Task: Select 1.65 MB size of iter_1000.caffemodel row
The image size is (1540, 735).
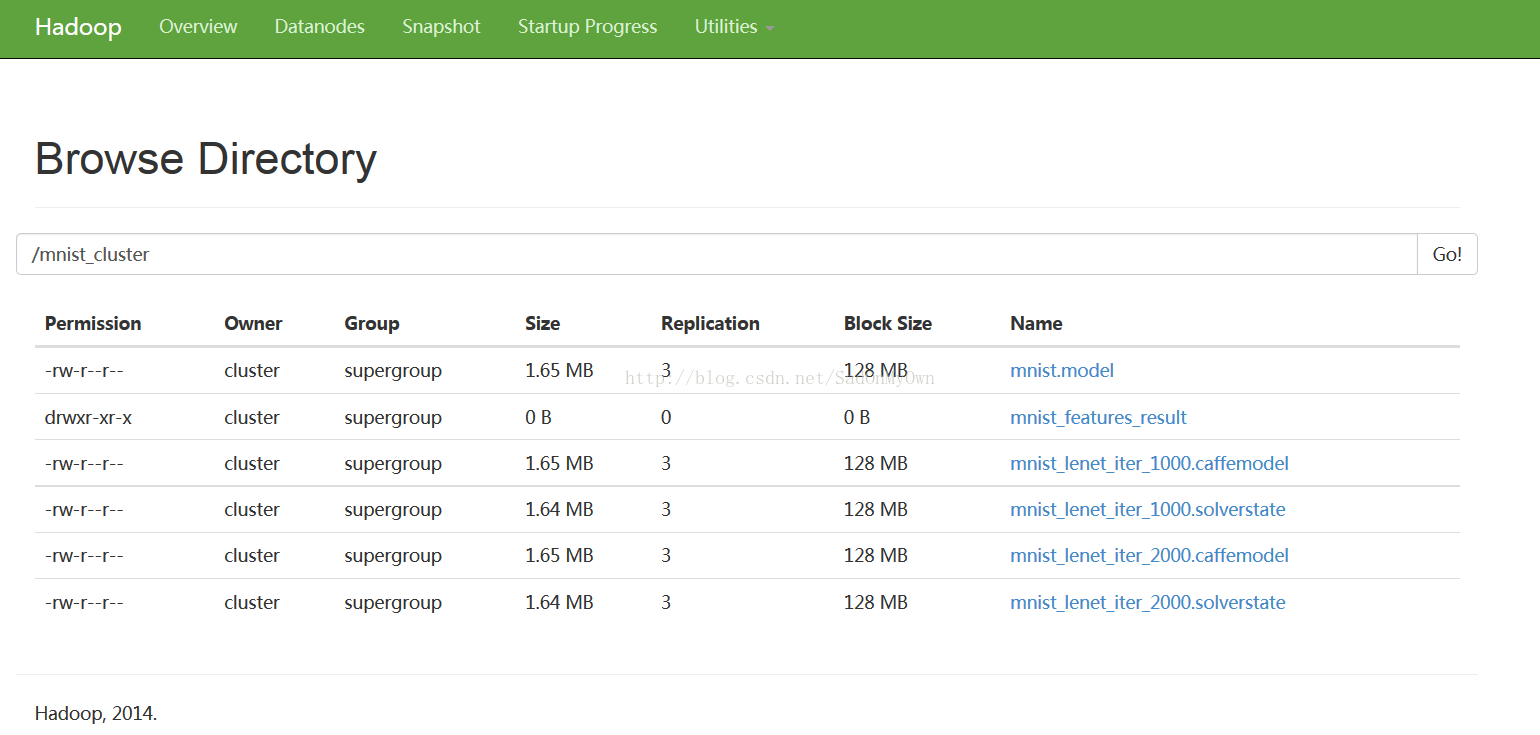Action: pyautogui.click(x=559, y=463)
